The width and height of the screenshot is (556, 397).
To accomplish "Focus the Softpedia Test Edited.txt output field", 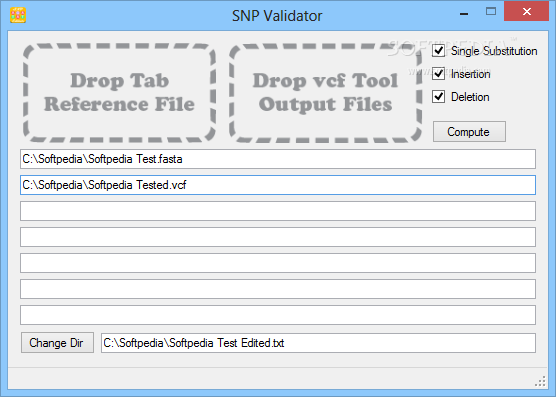I will point(318,343).
